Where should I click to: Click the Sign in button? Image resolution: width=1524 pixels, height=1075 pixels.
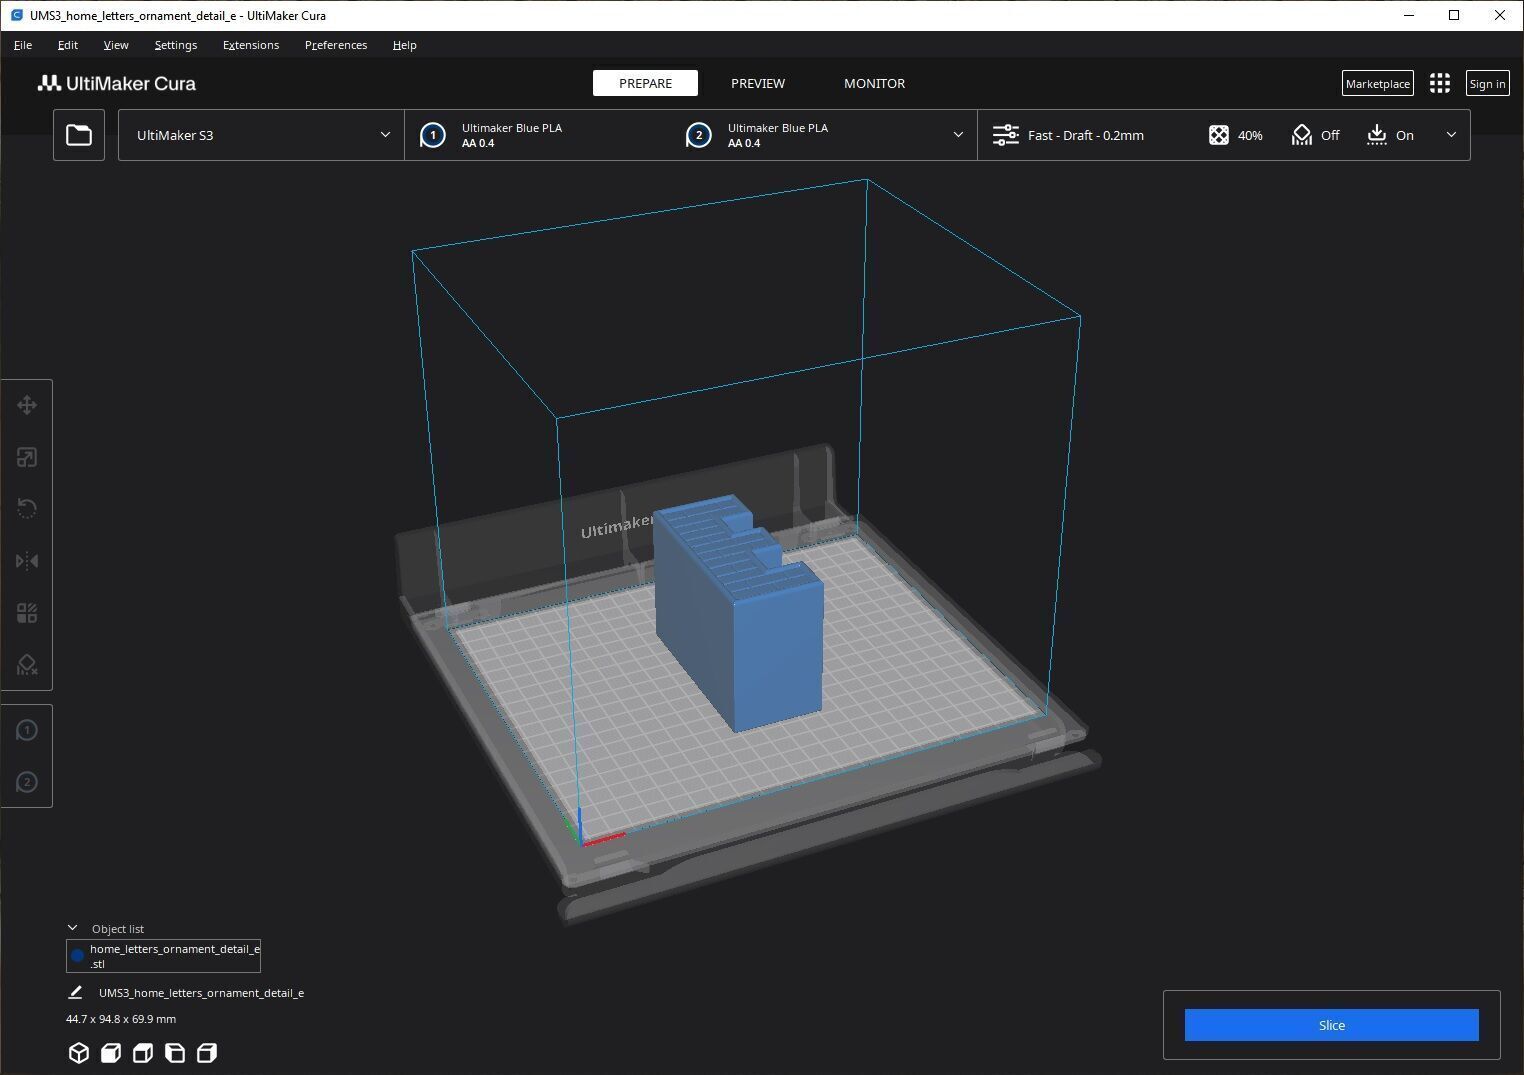(1488, 84)
